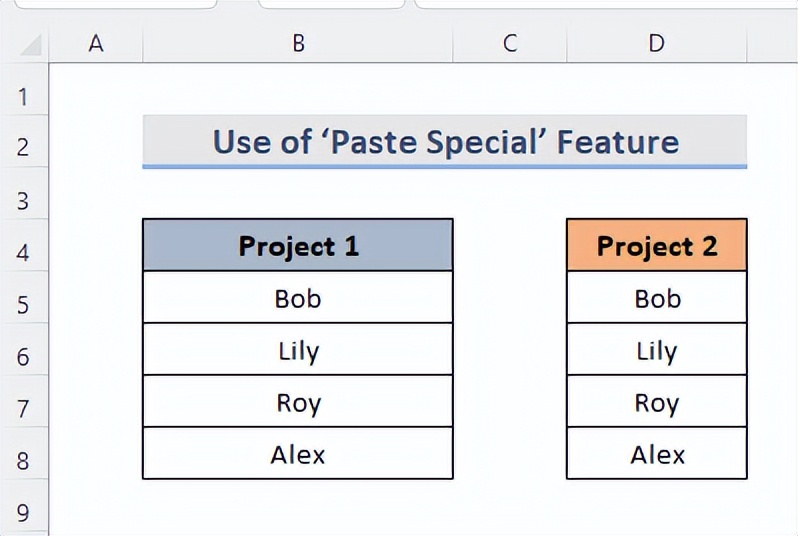Click Lily under Project 1
This screenshot has height=536, width=798.
tap(298, 350)
